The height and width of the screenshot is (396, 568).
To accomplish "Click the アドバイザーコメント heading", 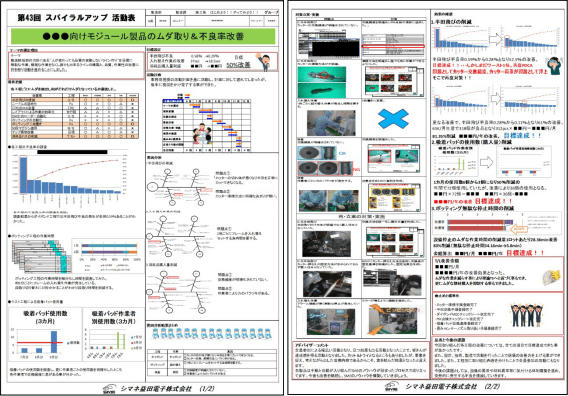I will pyautogui.click(x=312, y=345).
